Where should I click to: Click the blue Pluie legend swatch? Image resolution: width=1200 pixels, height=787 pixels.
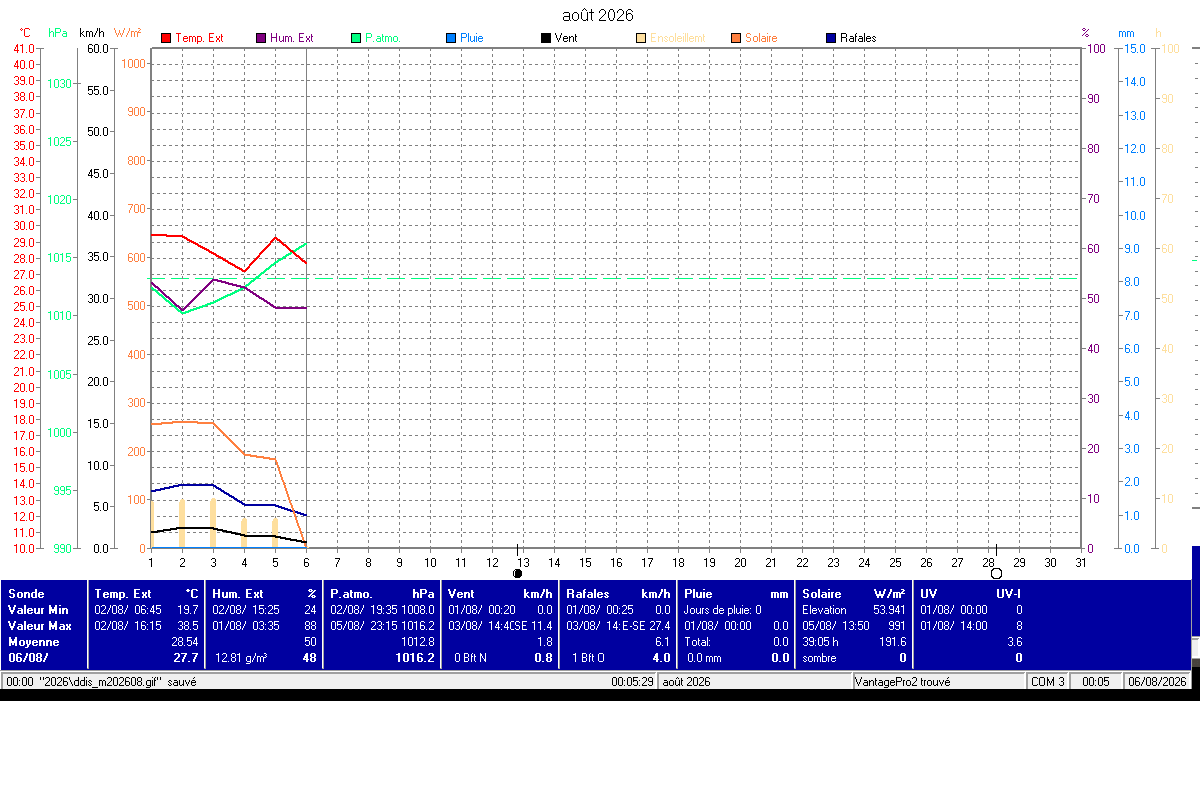pos(451,38)
